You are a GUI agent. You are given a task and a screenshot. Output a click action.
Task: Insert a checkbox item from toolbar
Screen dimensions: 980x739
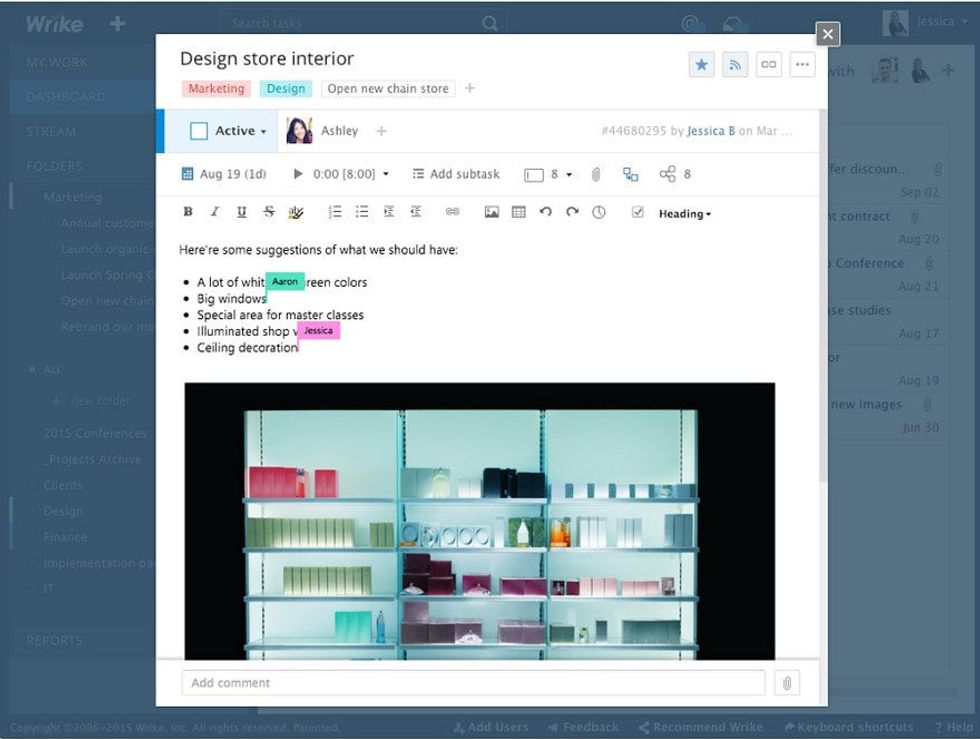click(637, 212)
